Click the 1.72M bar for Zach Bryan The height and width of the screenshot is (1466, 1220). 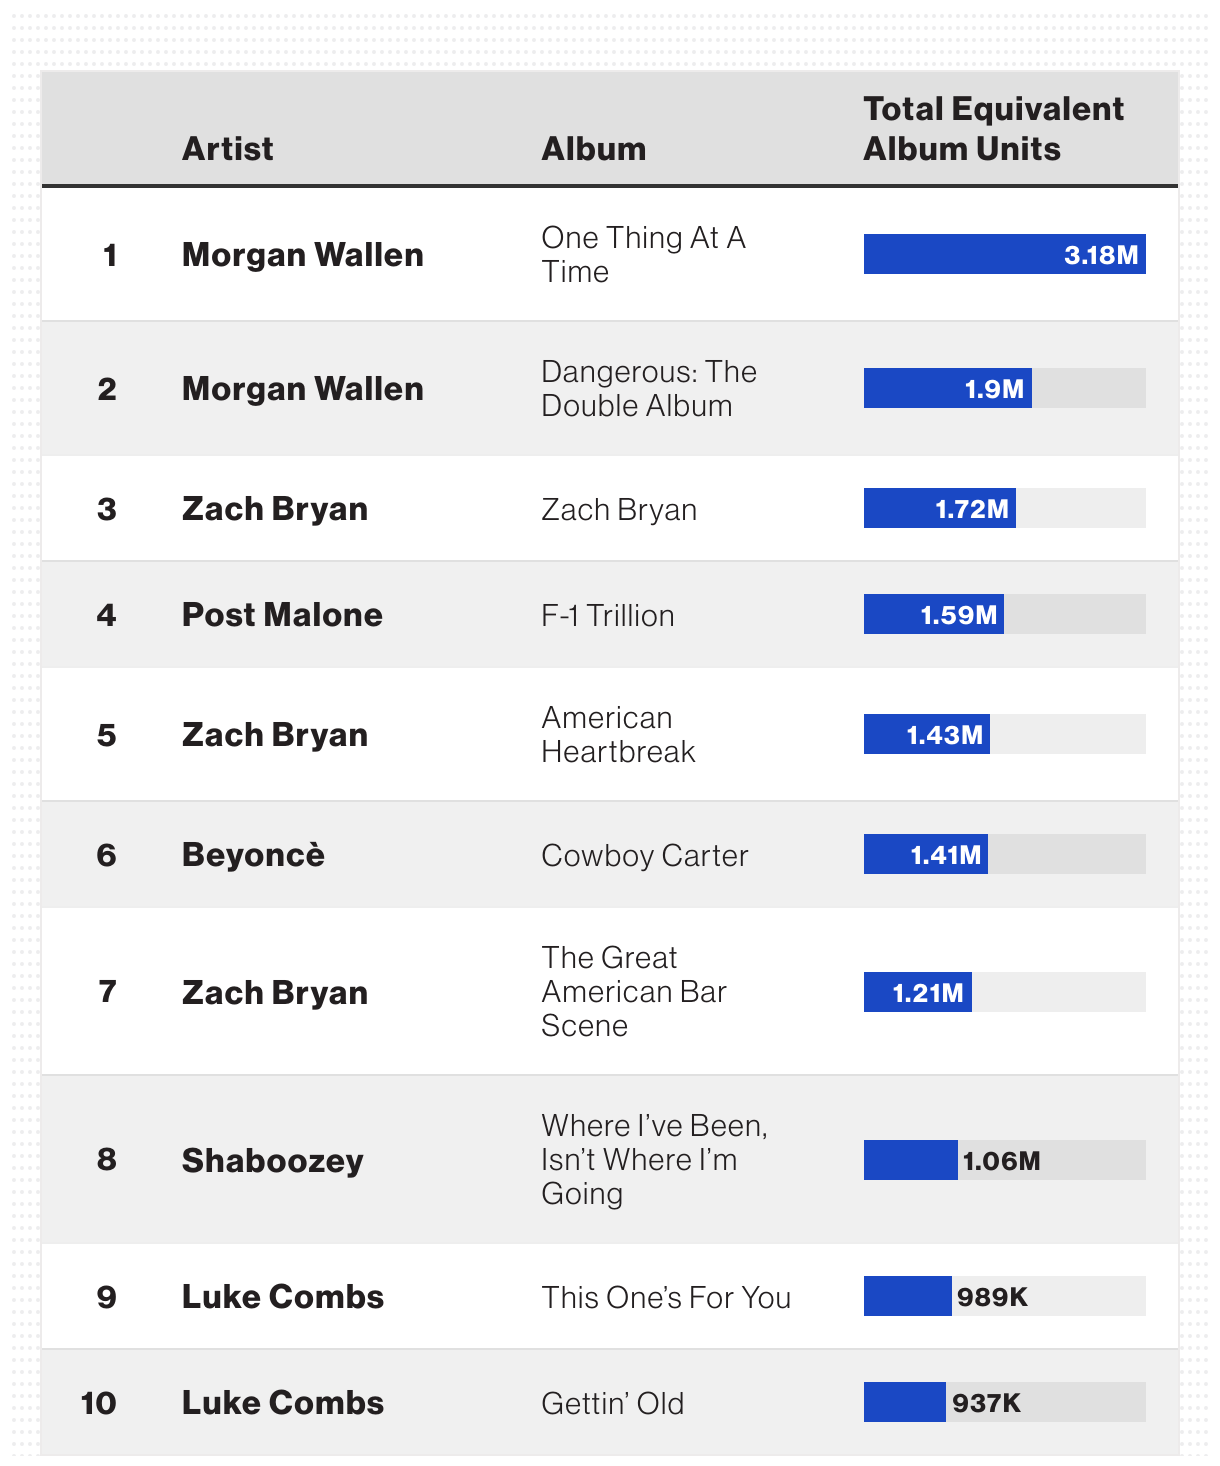pyautogui.click(x=940, y=508)
